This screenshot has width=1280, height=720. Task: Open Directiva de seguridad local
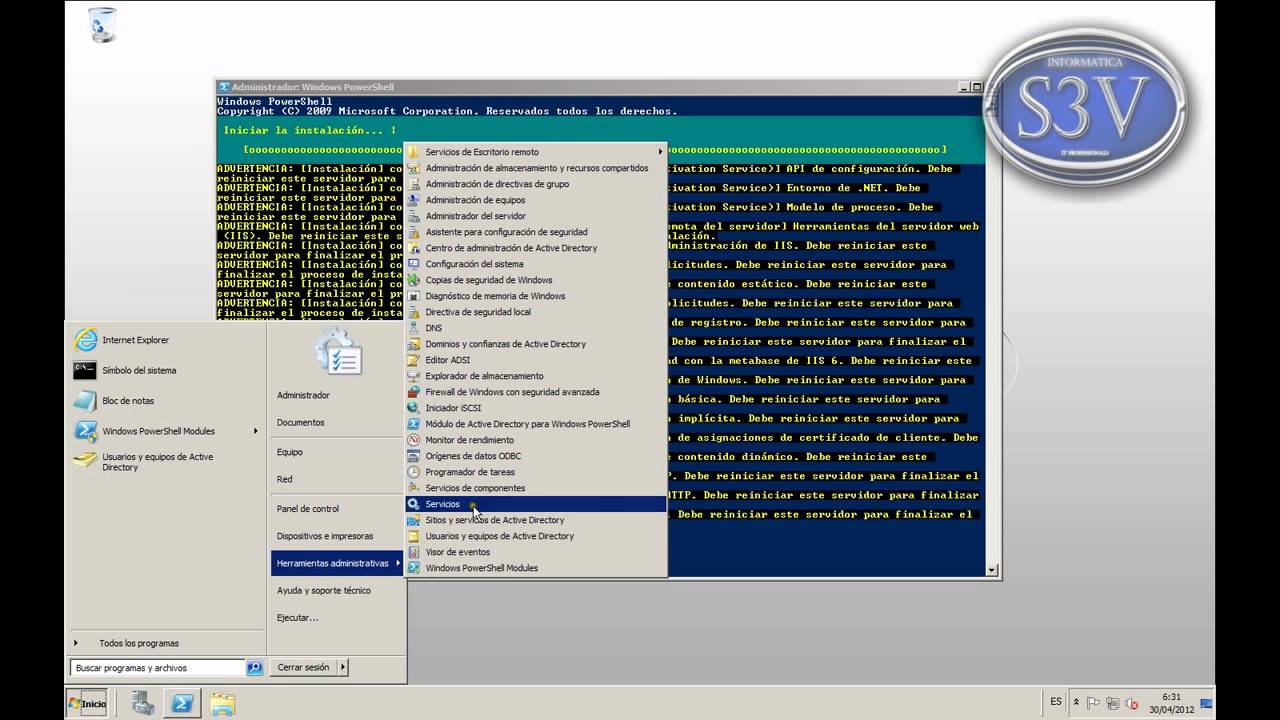(536, 312)
